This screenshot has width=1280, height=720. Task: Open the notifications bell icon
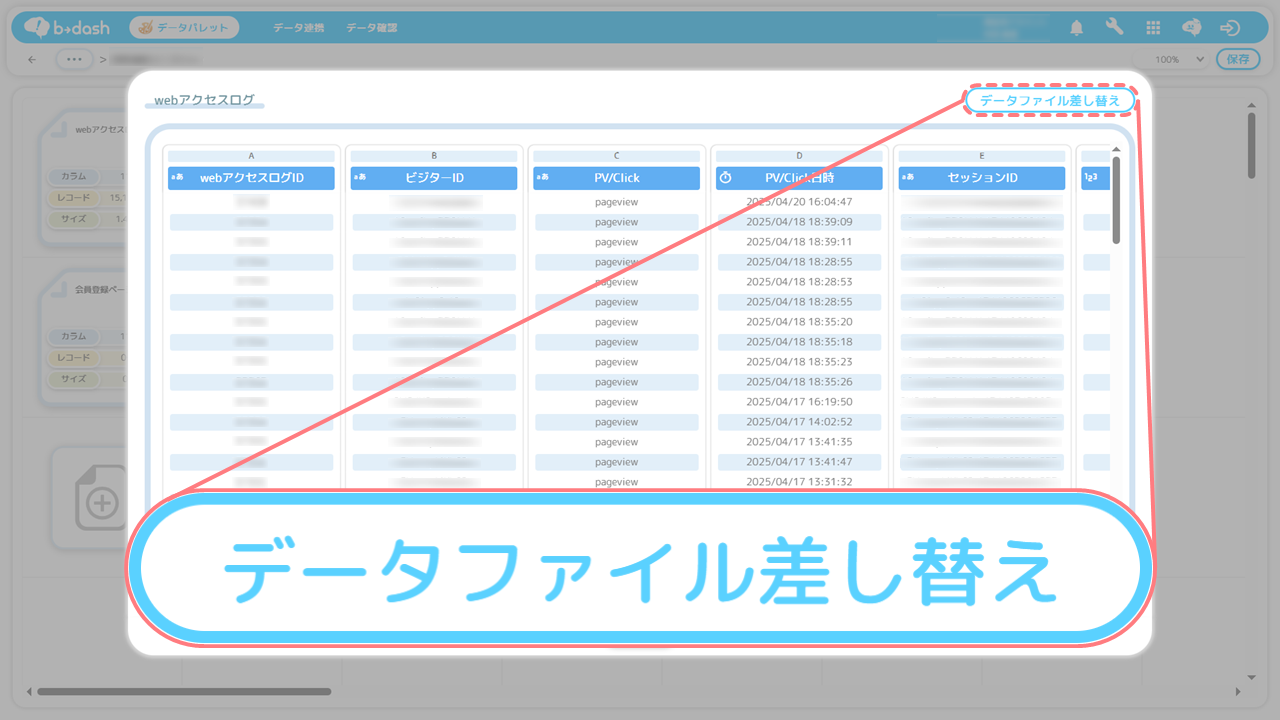coord(1076,28)
